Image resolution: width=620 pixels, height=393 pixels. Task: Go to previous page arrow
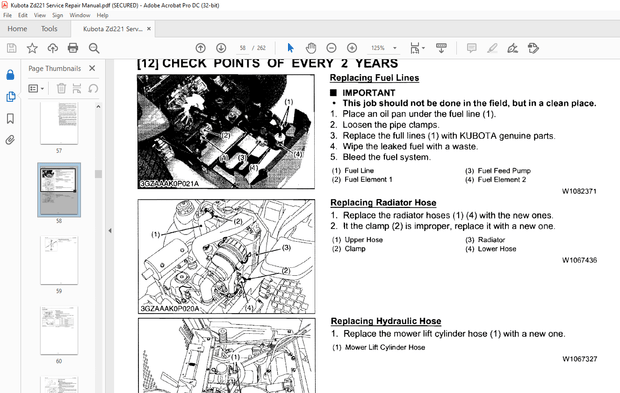pos(200,48)
